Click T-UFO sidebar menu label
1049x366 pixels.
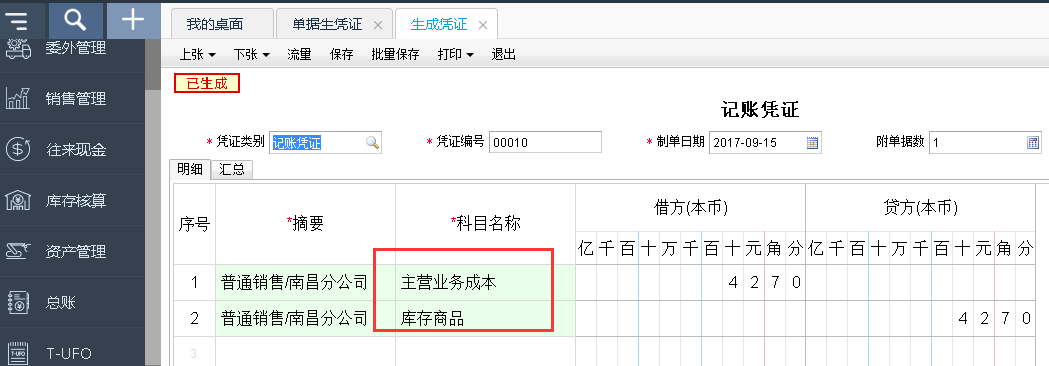68,353
